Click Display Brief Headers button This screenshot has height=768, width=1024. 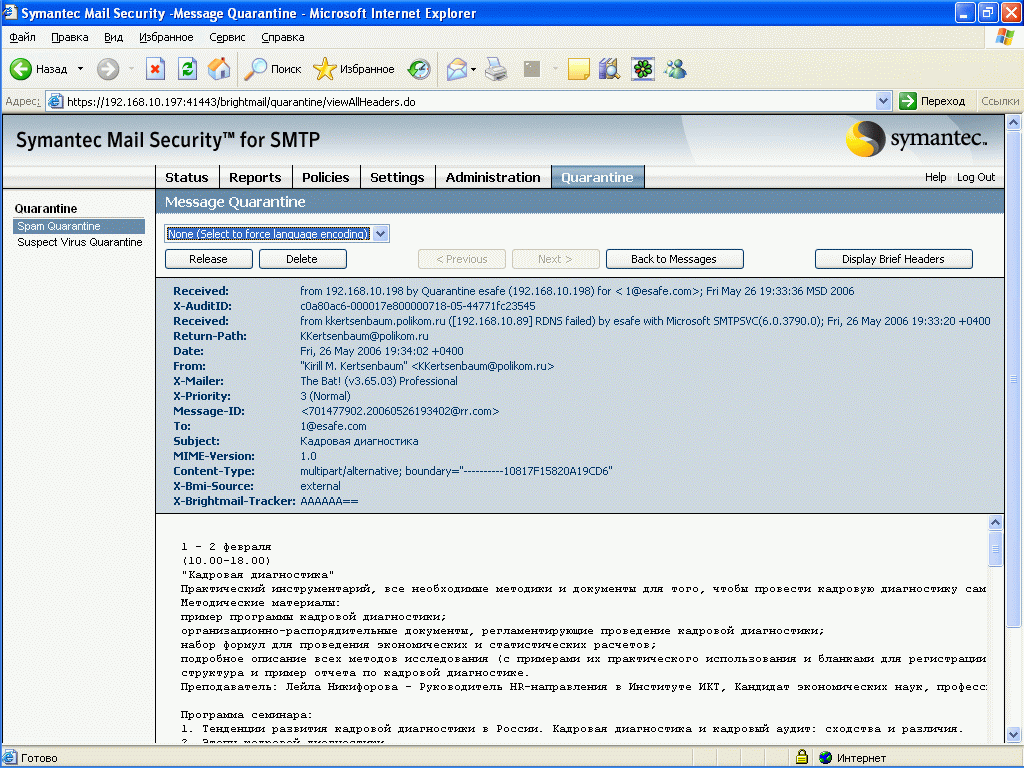coord(893,259)
